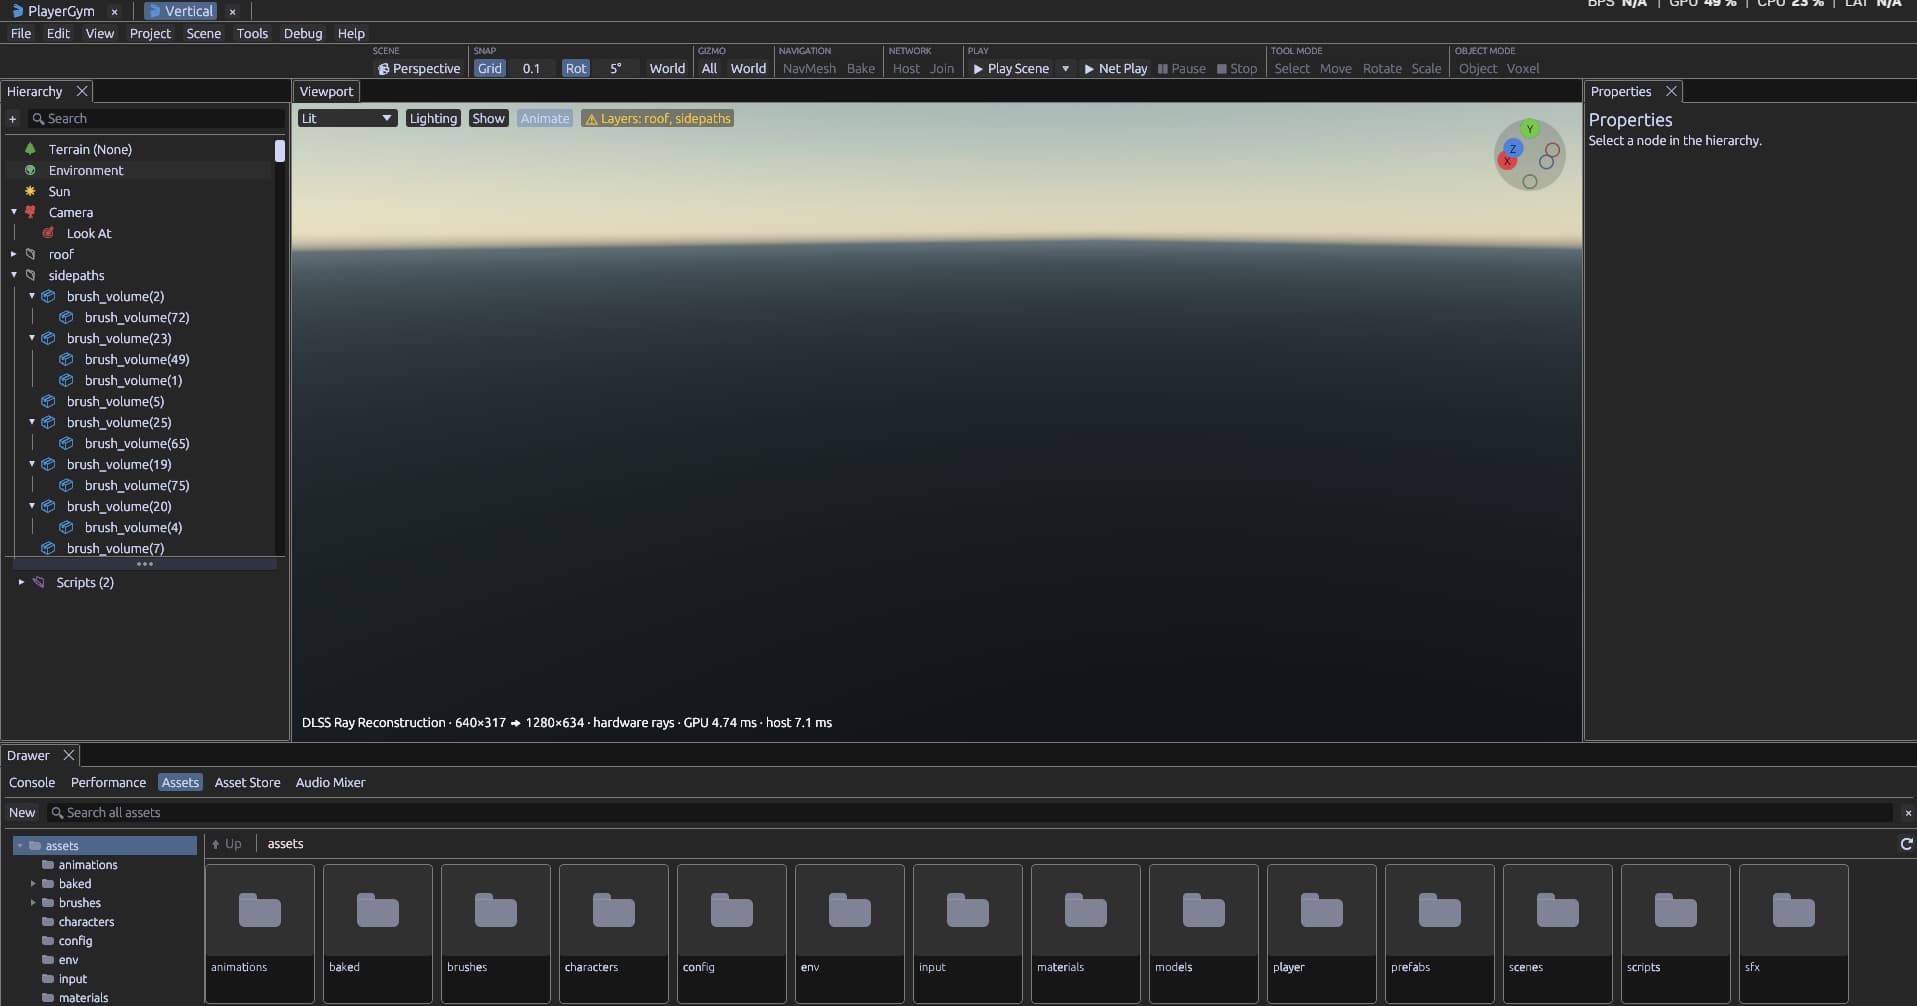
Task: Click the layers warning icon in viewport
Action: (x=591, y=119)
